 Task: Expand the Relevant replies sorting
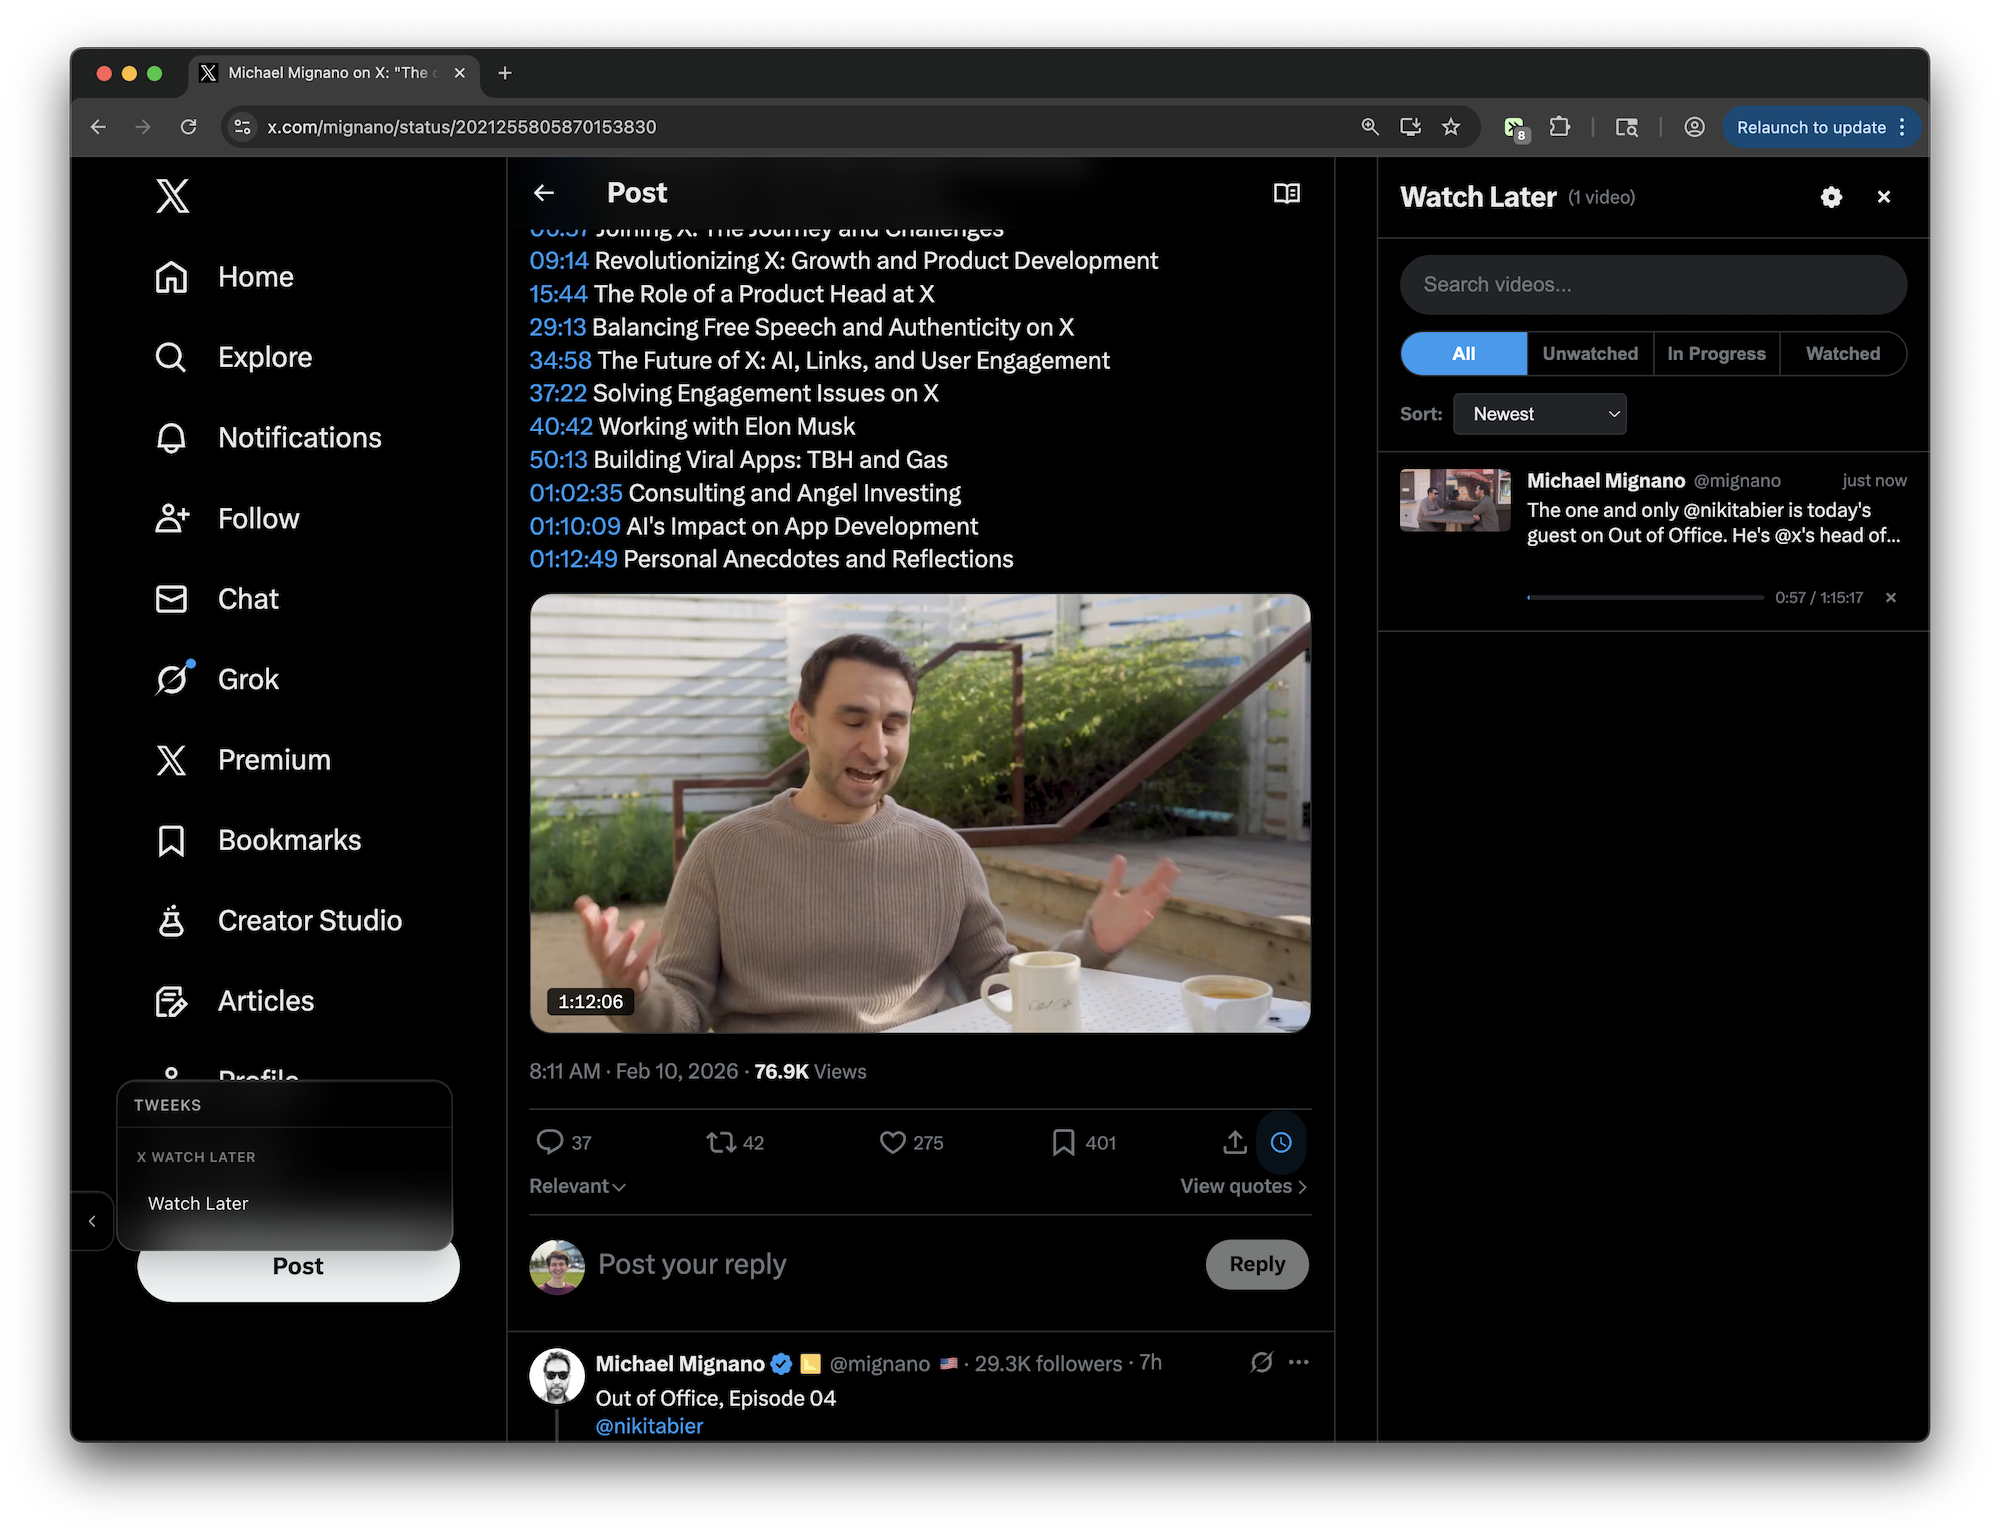(577, 1186)
